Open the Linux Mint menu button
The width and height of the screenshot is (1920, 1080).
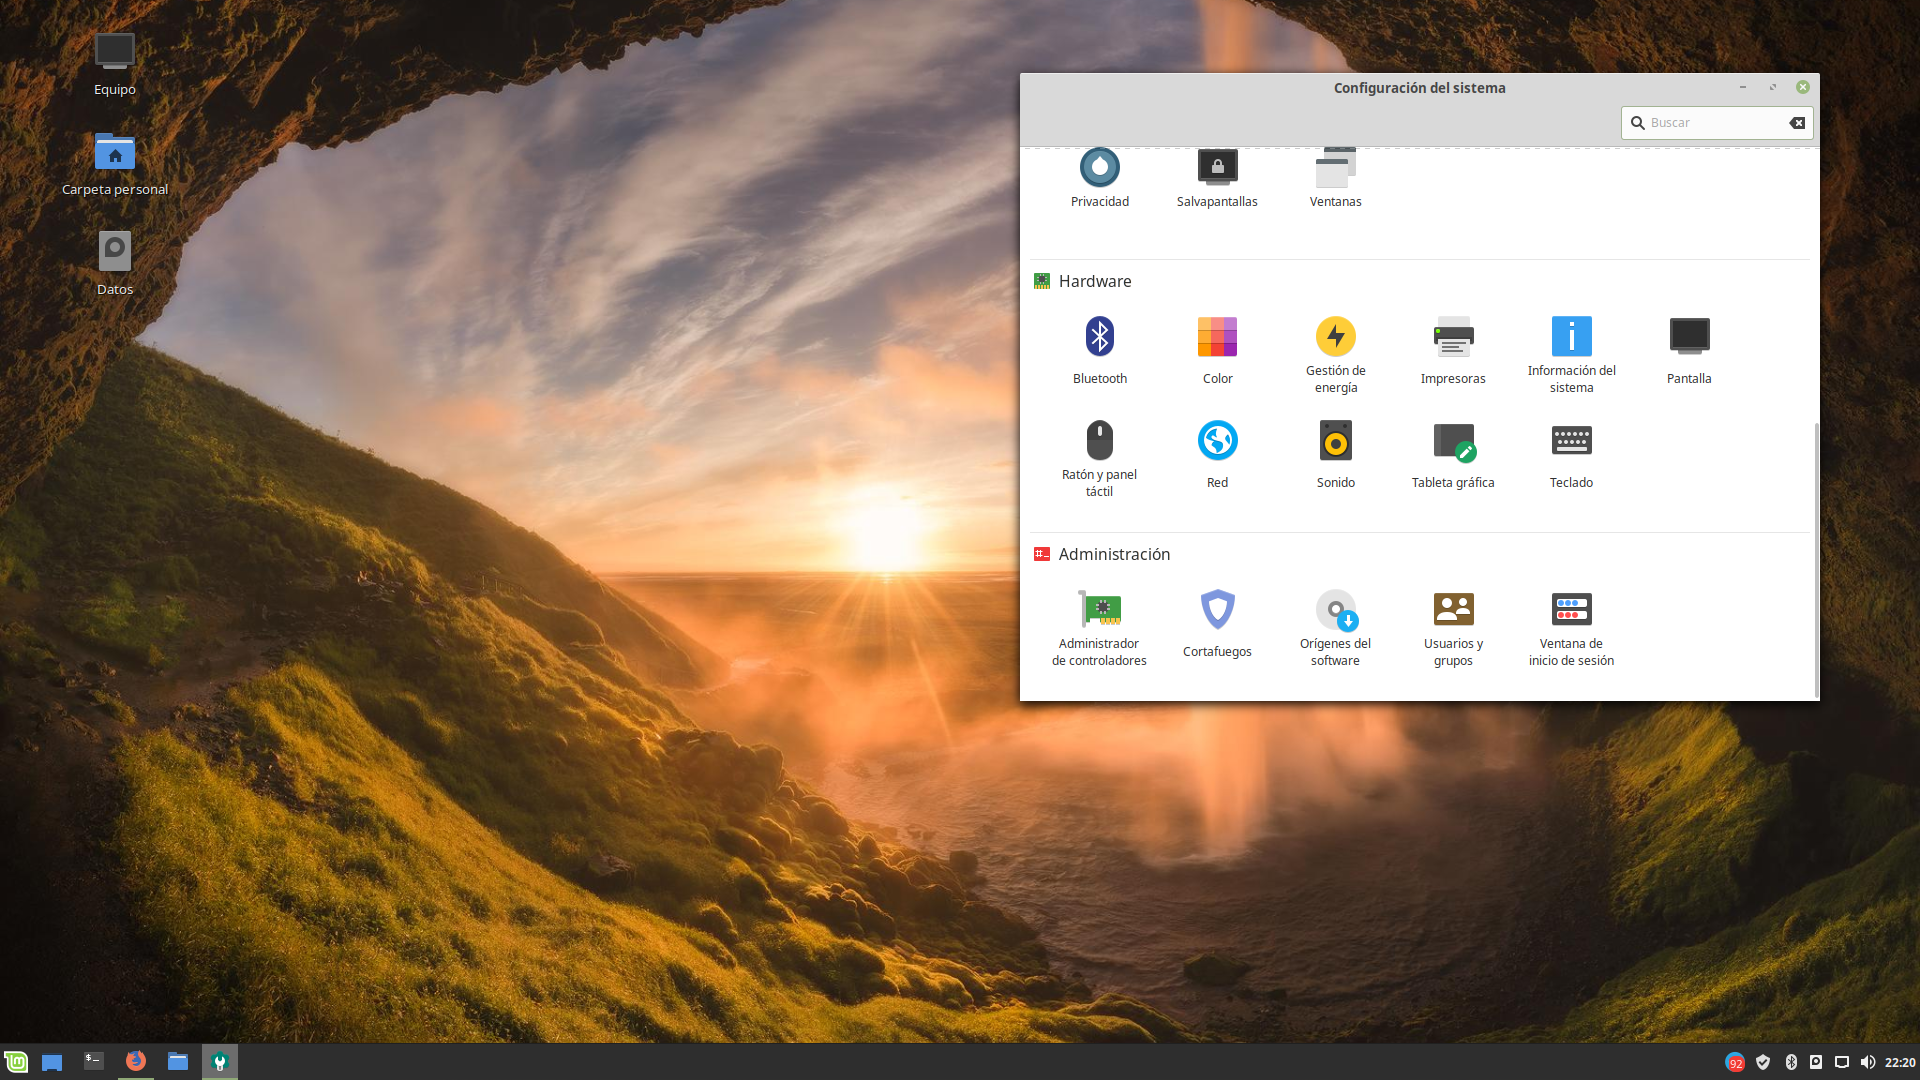click(16, 1062)
